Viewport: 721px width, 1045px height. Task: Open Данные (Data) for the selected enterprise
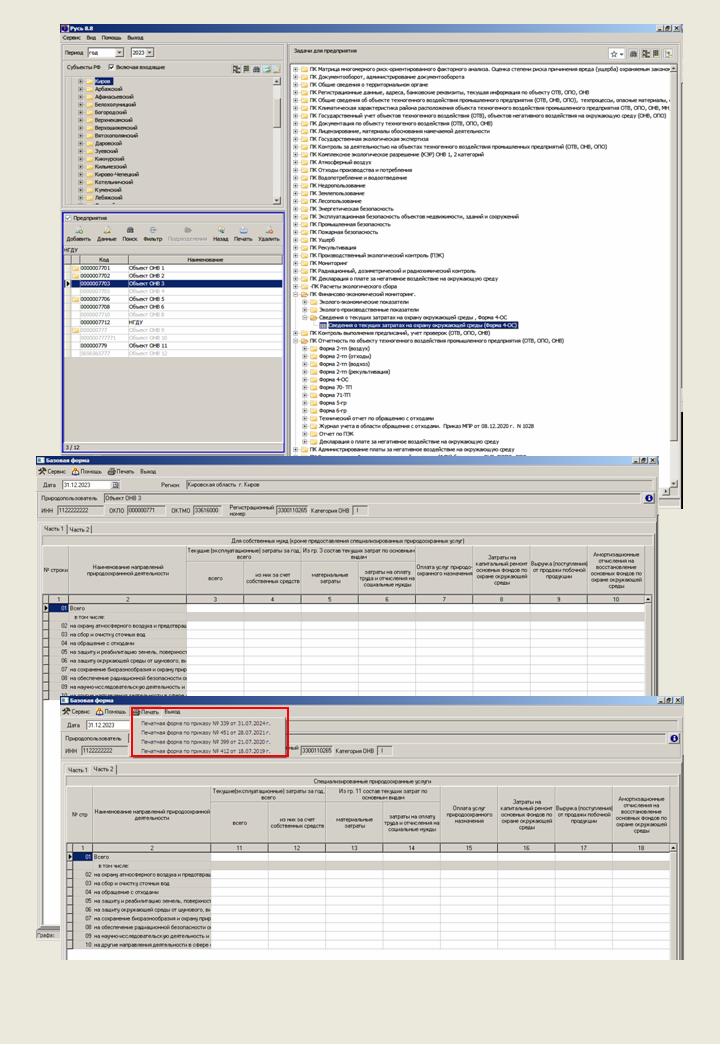point(106,231)
